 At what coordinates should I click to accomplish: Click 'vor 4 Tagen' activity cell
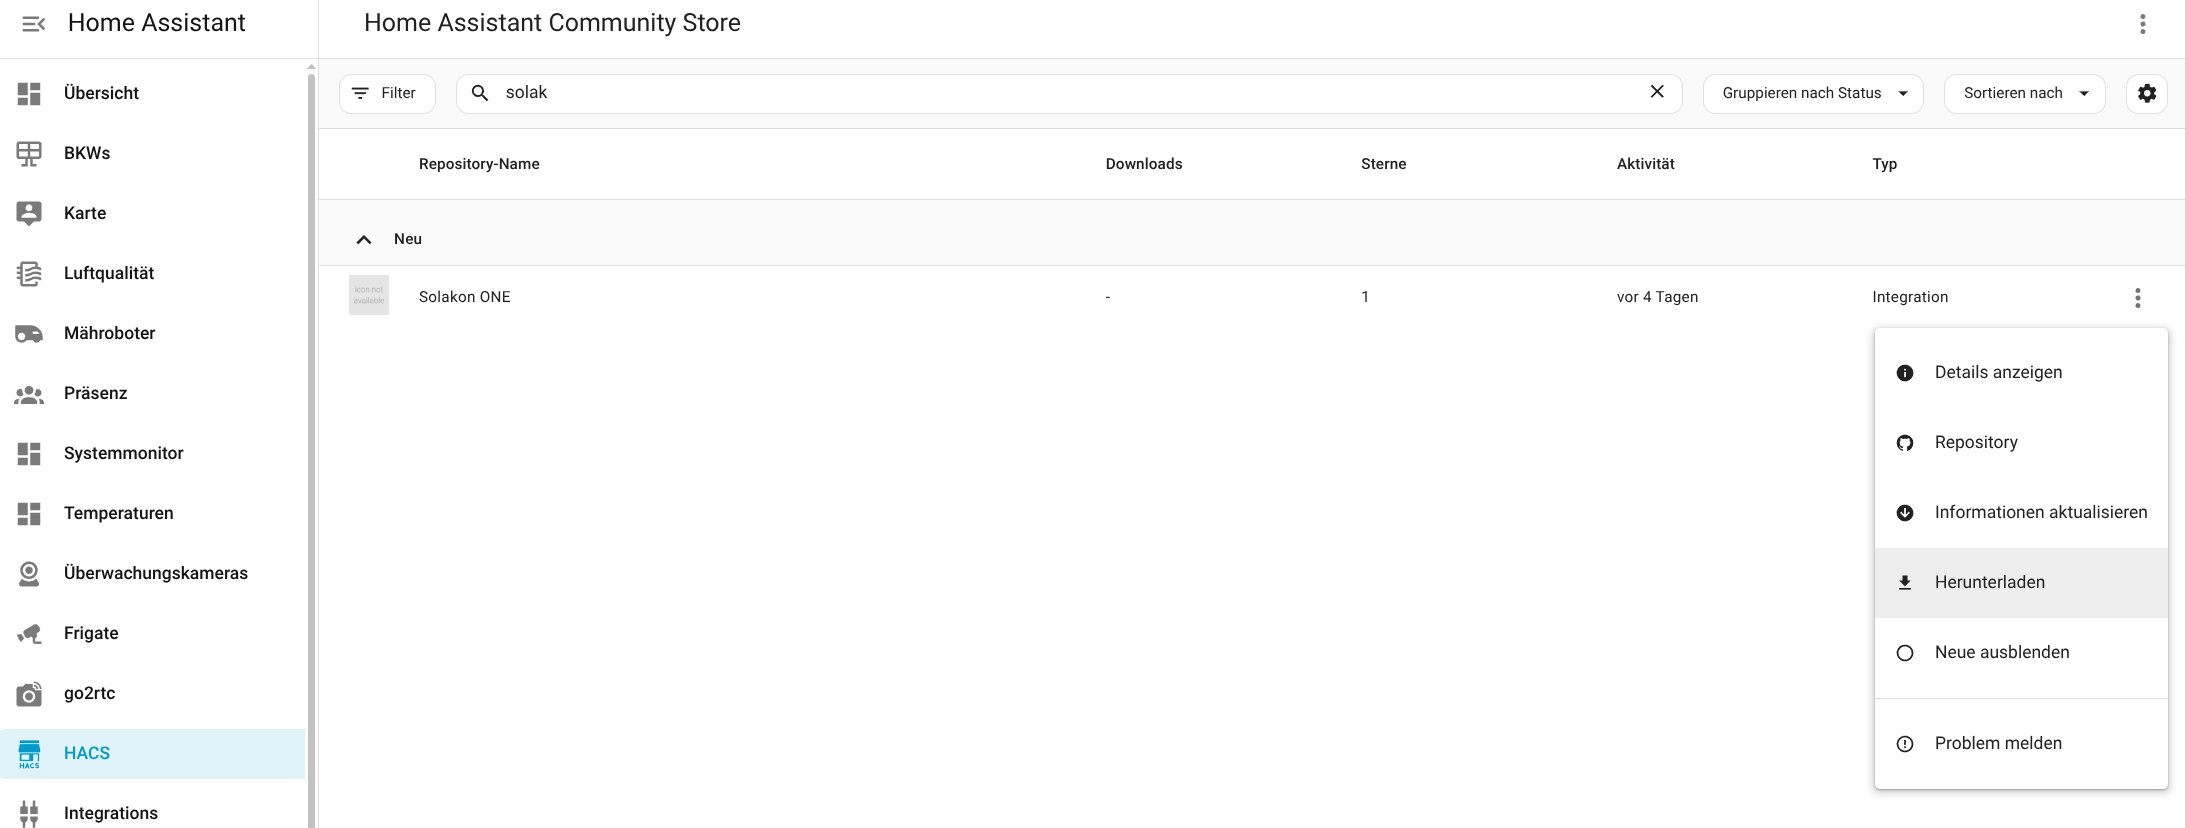[1657, 297]
